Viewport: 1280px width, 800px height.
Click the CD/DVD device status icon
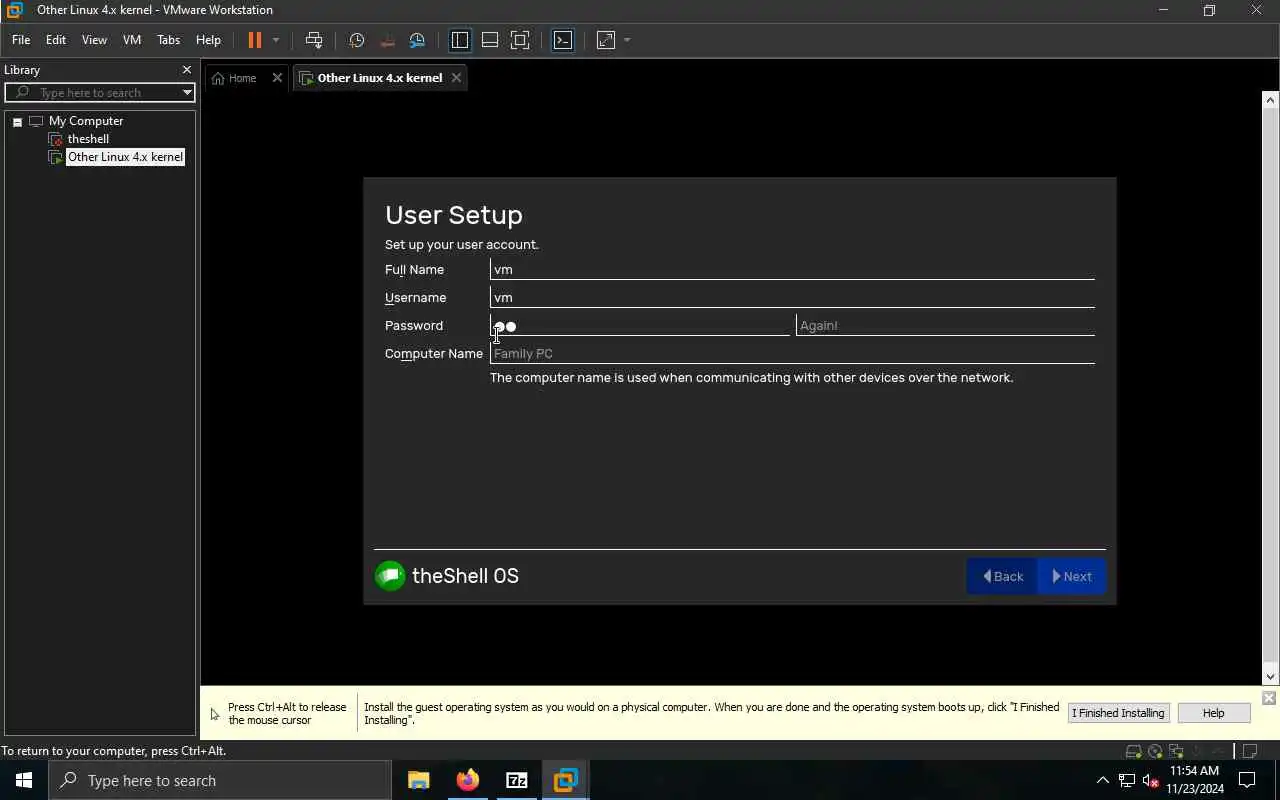(1155, 751)
